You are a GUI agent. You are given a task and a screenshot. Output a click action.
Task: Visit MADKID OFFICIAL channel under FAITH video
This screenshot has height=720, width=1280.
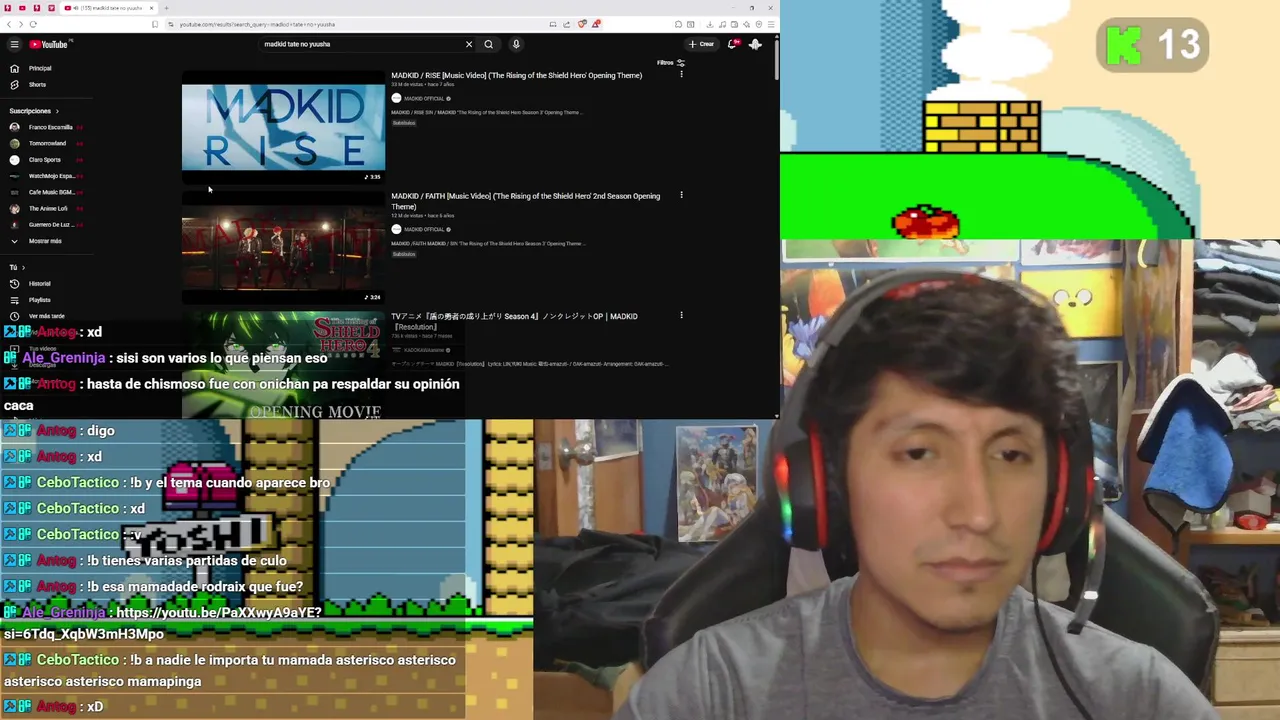[424, 229]
